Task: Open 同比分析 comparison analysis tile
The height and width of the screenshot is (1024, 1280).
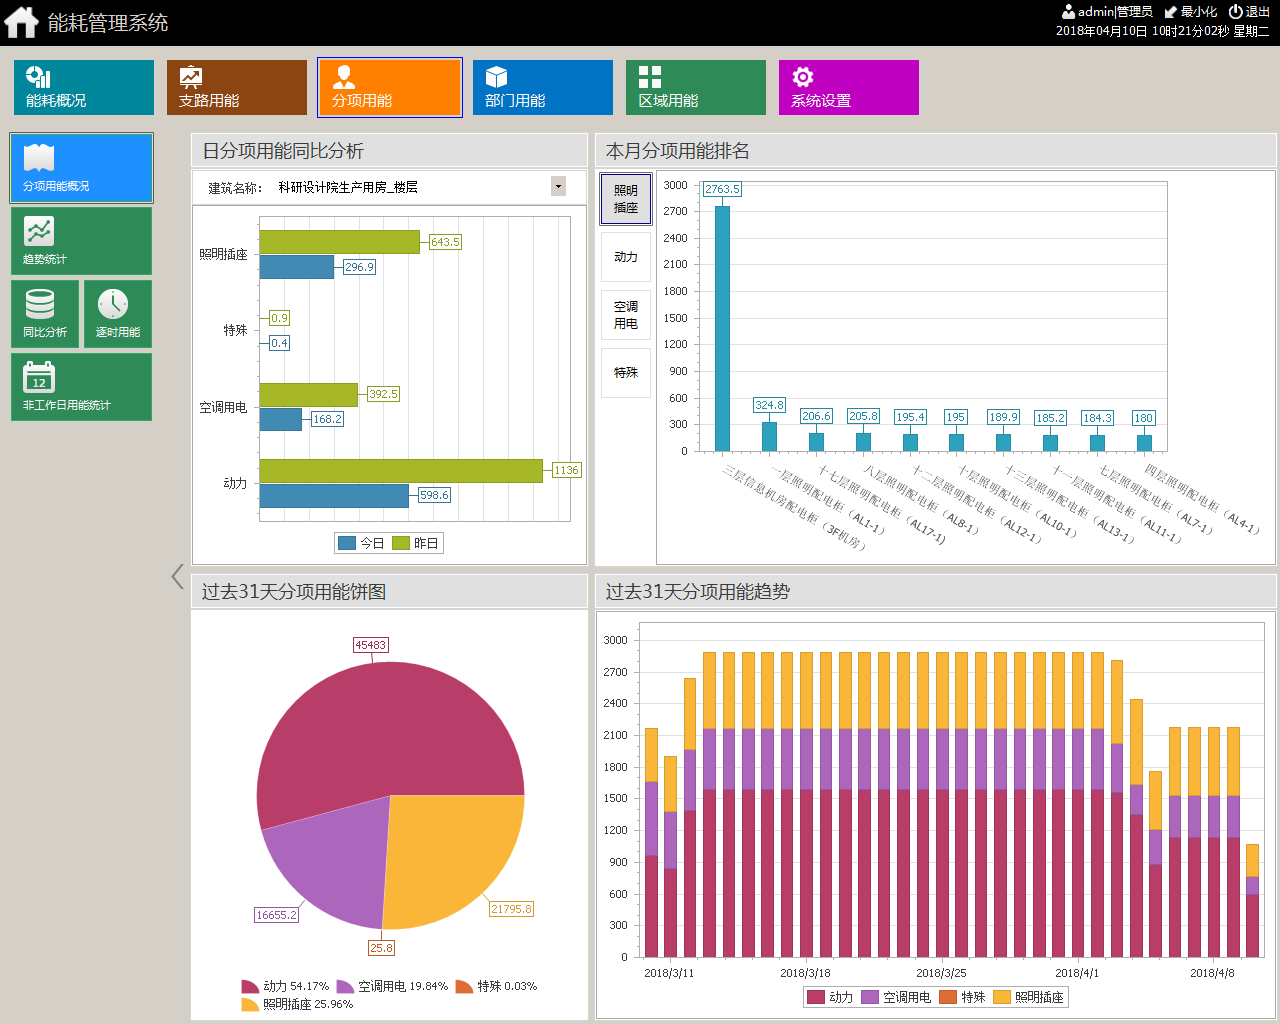Action: click(x=45, y=314)
